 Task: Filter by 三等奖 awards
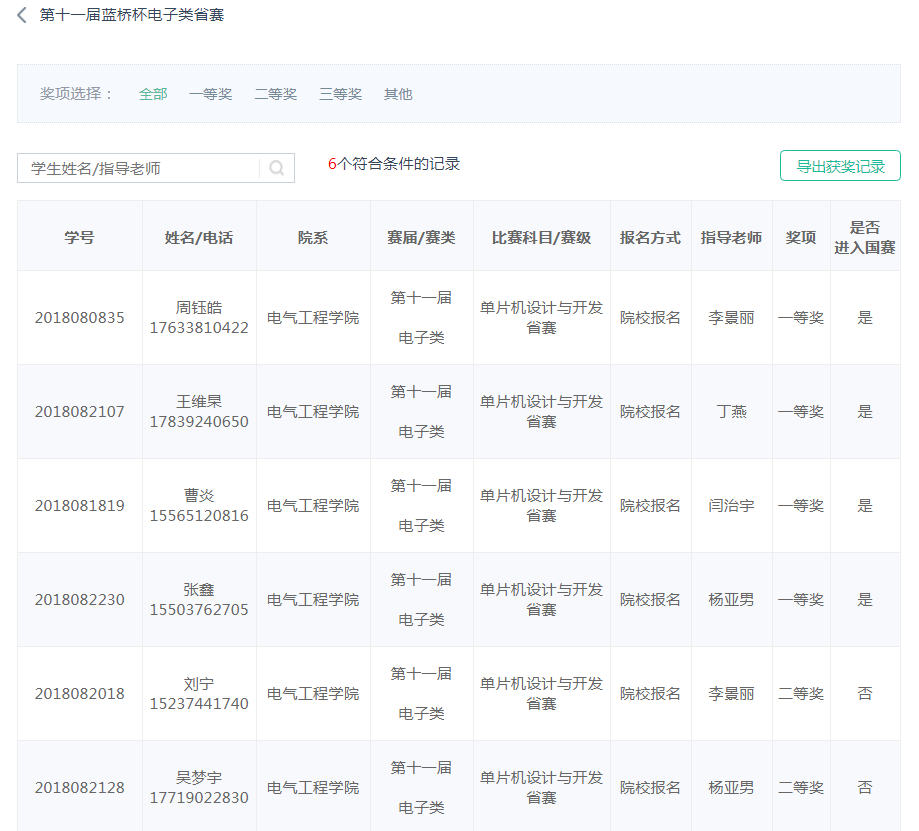pos(340,94)
